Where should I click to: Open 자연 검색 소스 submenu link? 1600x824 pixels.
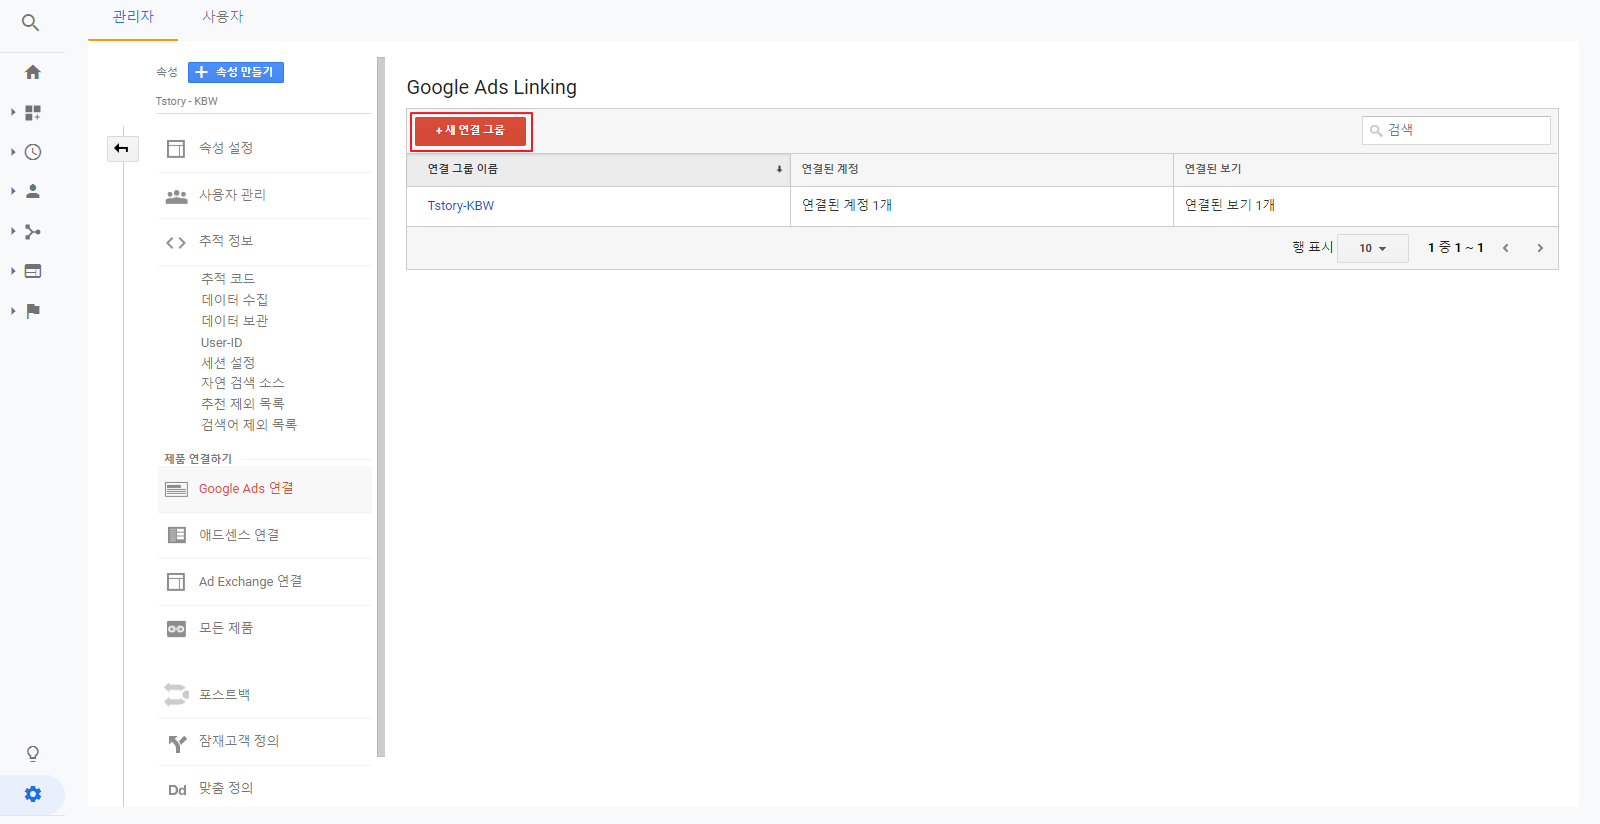(243, 383)
